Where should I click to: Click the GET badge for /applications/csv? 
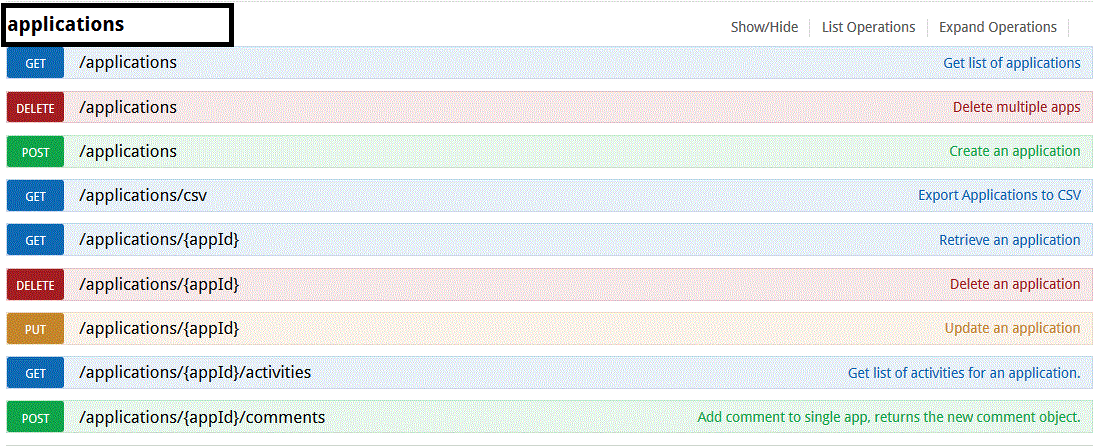pos(35,196)
